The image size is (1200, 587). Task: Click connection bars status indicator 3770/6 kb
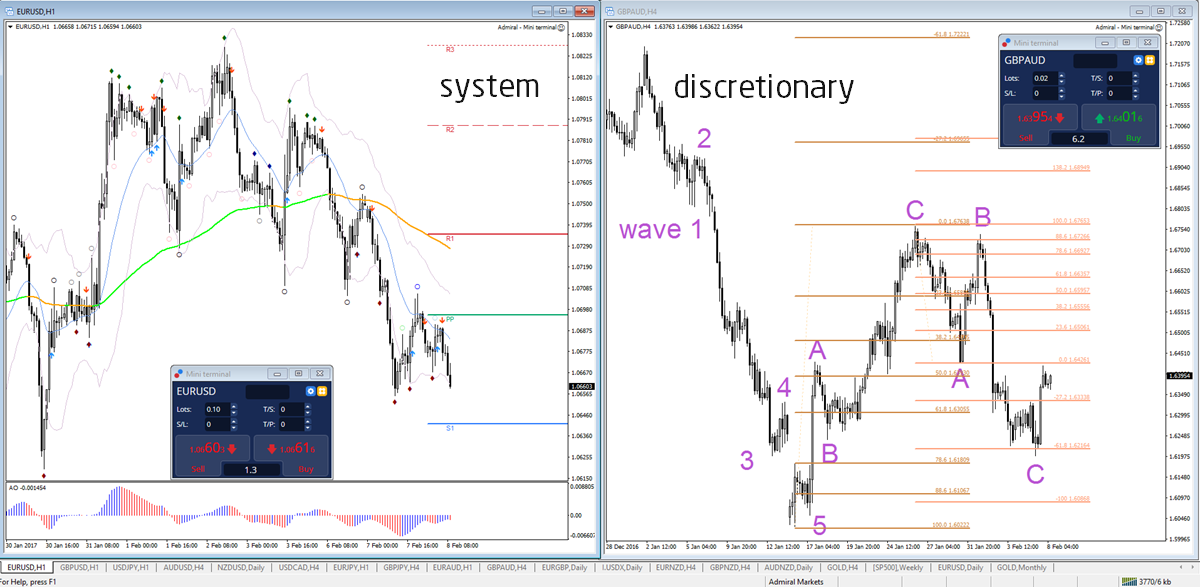1147,581
